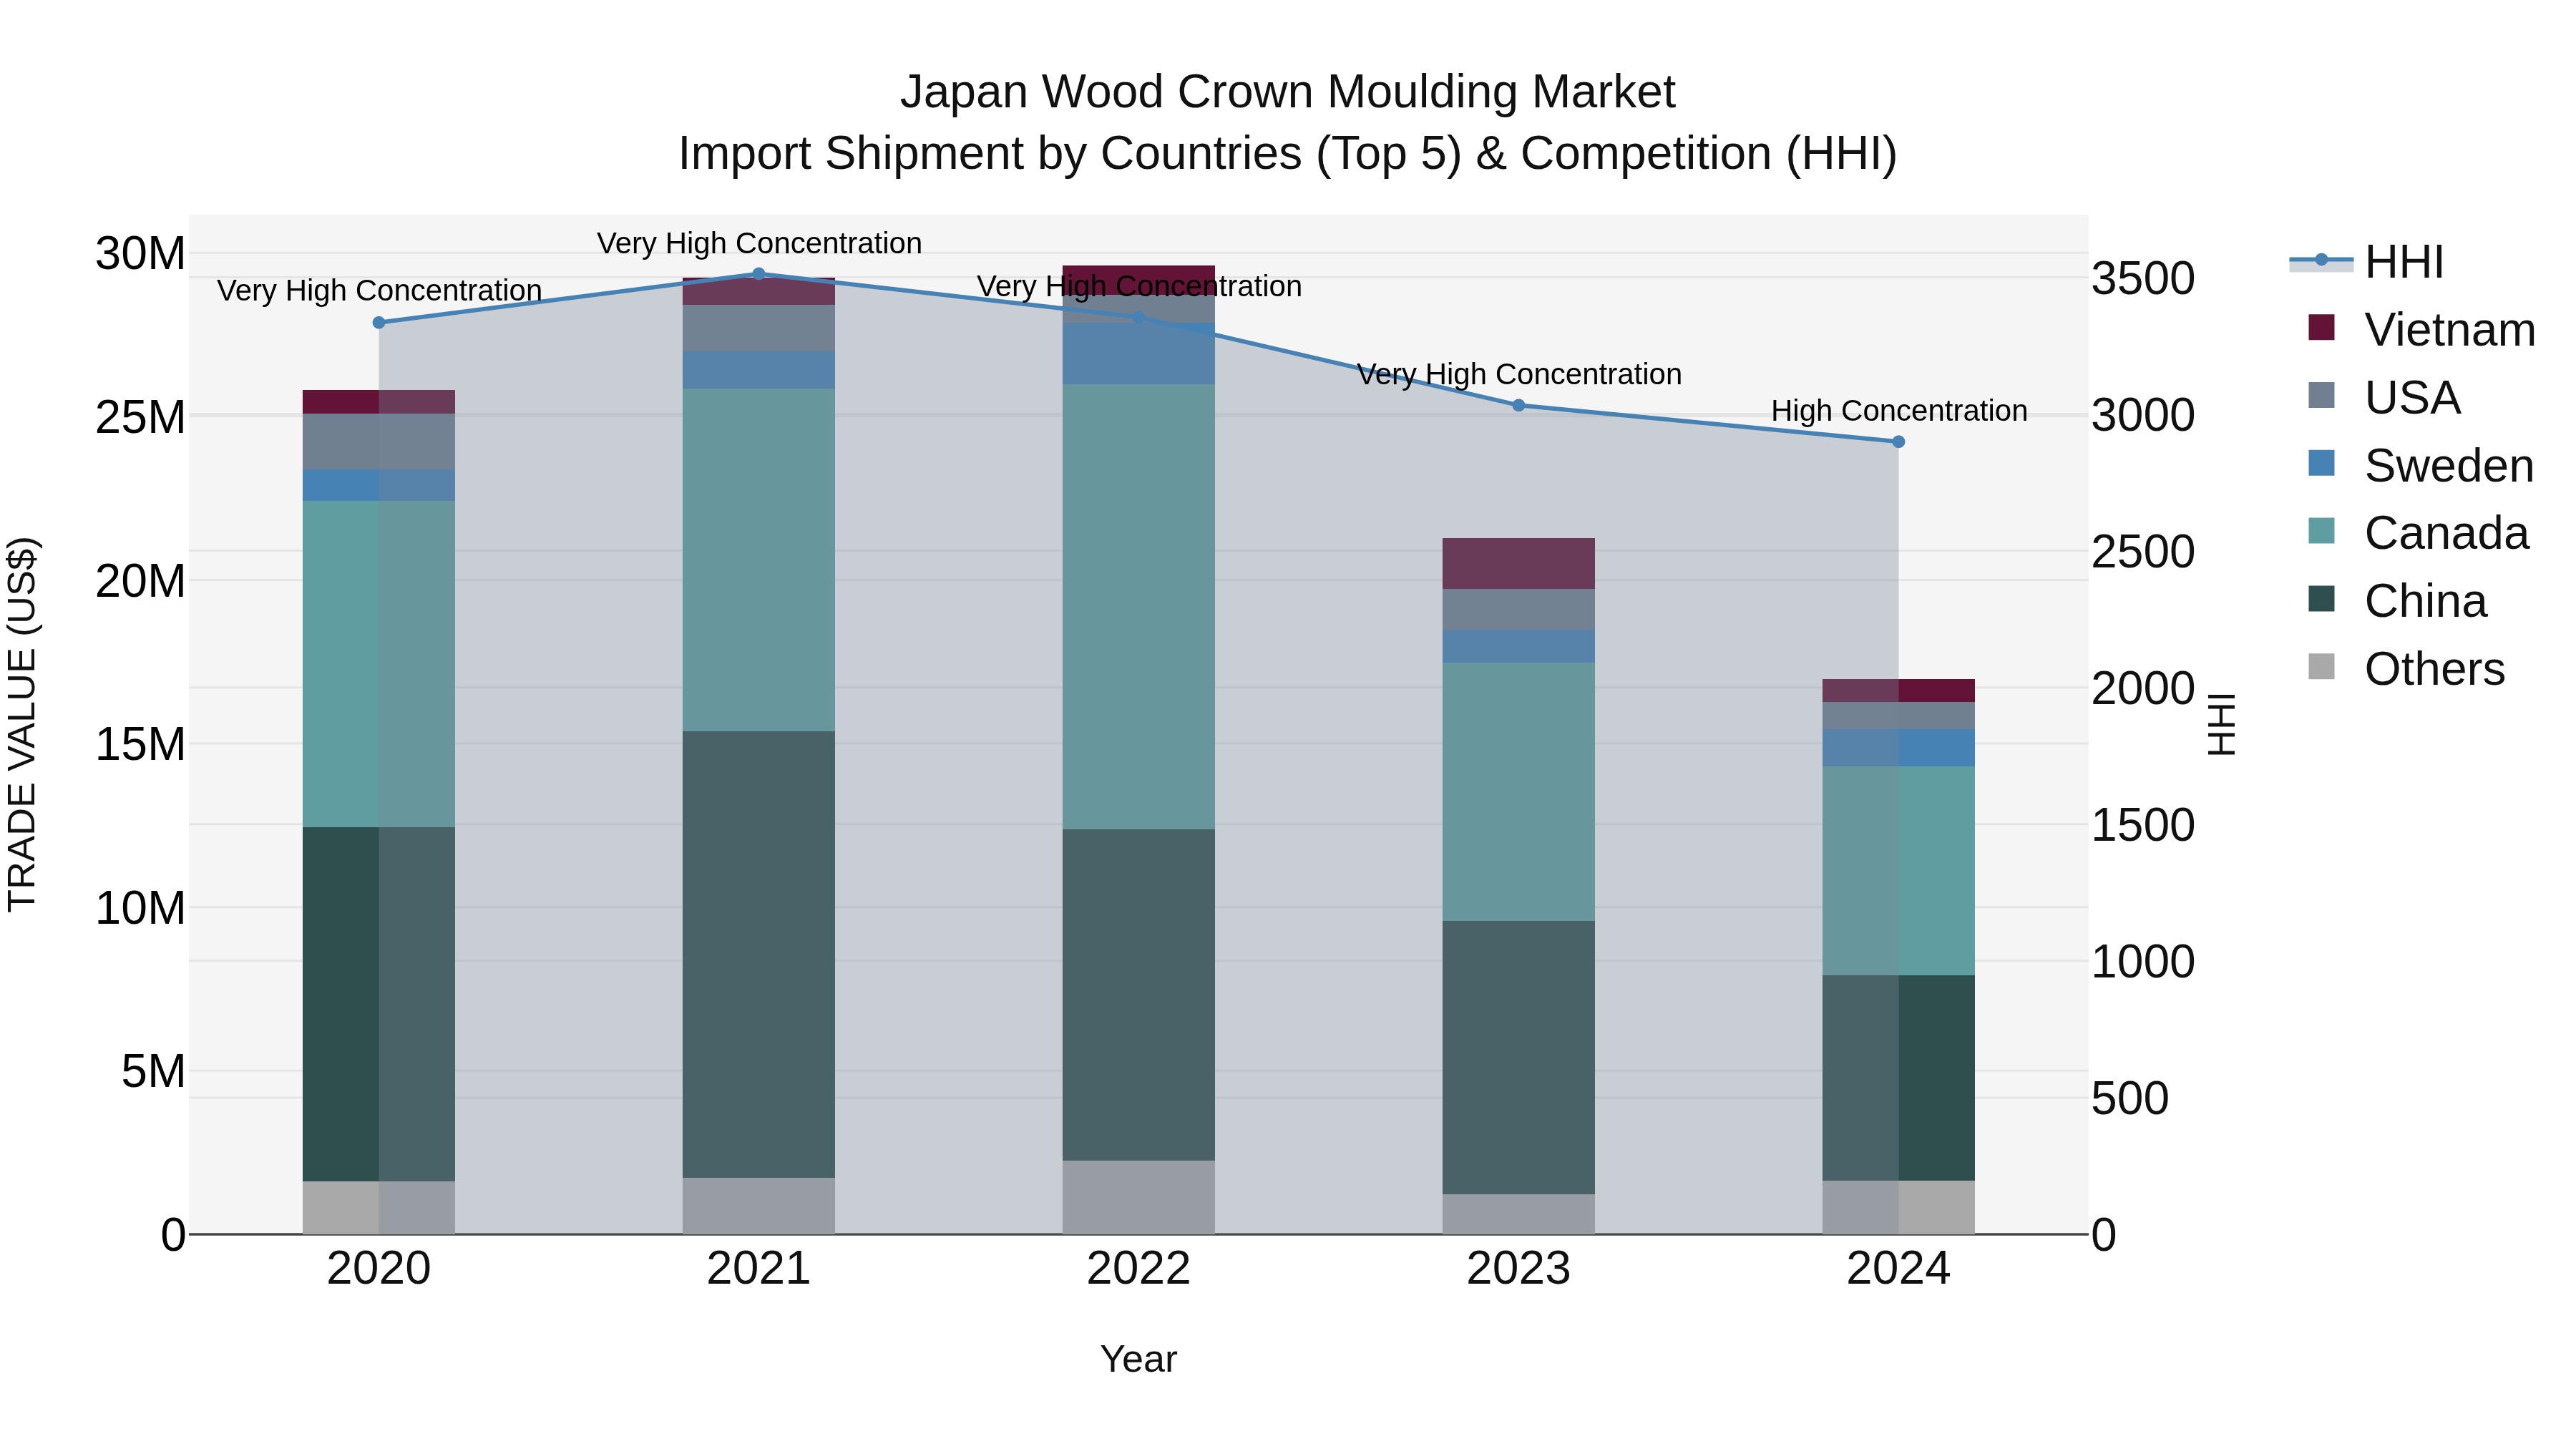Screen dimensions: 2576x1449
Task: Click the 30M left axis tick label
Action: pyautogui.click(x=140, y=253)
